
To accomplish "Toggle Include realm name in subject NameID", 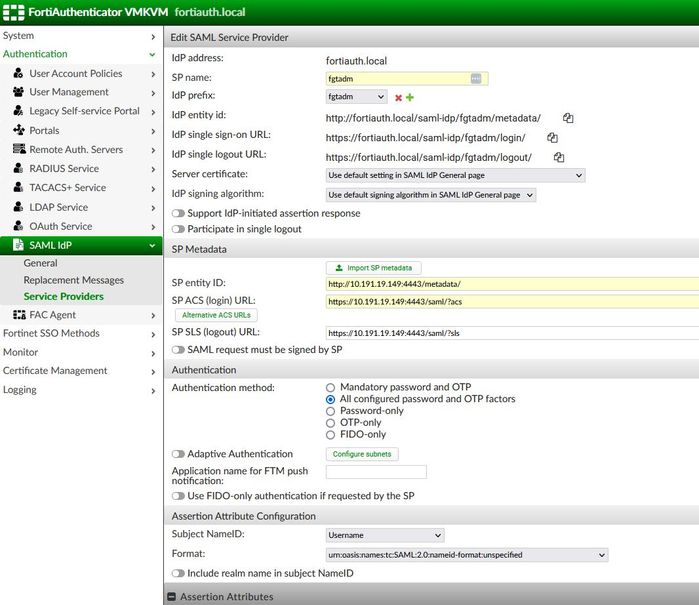I will 178,573.
